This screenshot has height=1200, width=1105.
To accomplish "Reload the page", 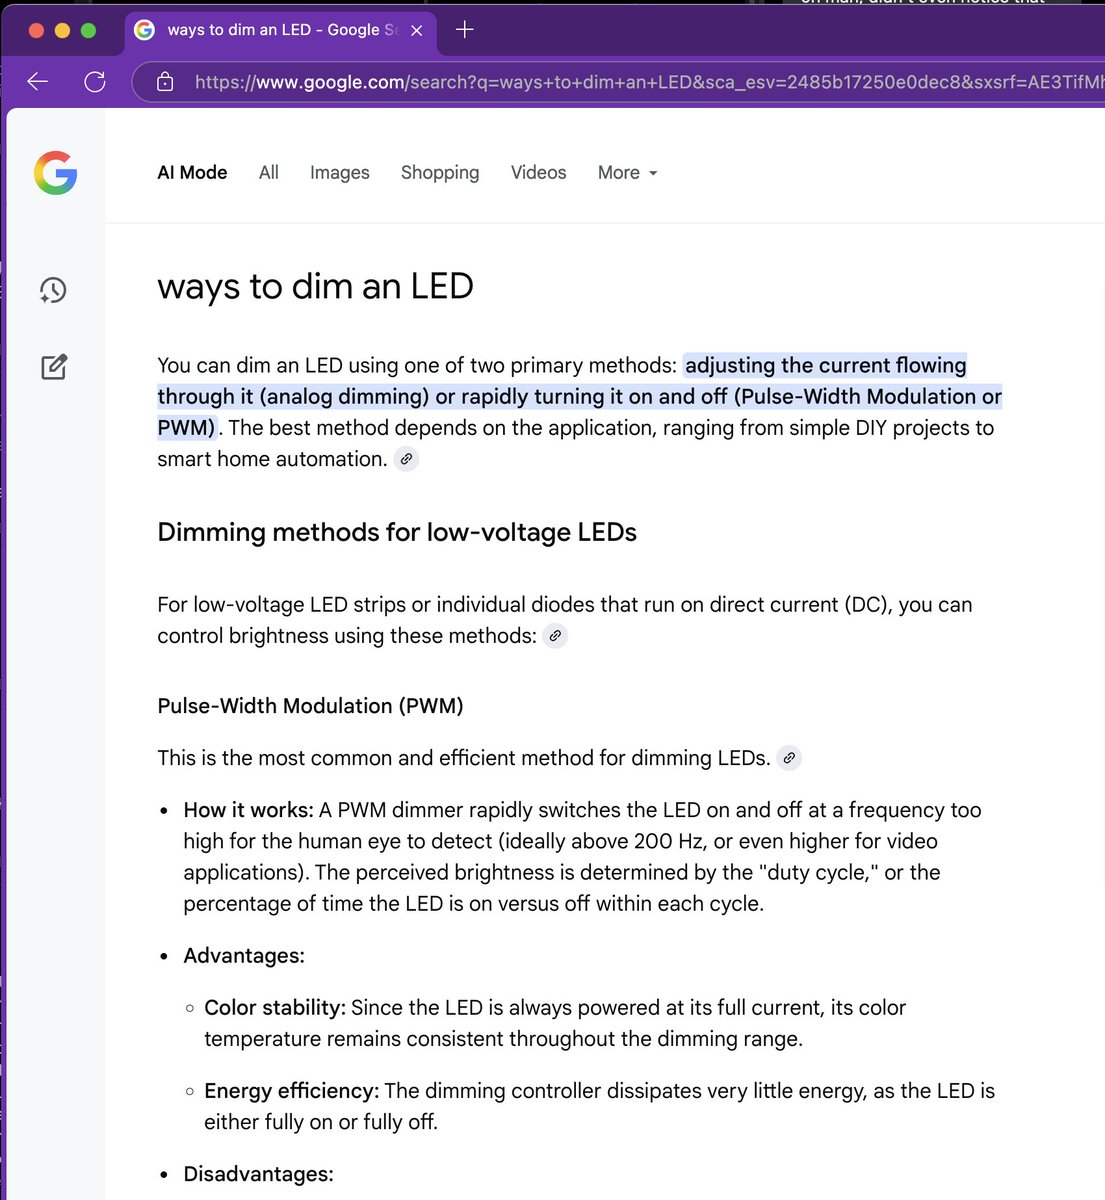I will pyautogui.click(x=95, y=82).
